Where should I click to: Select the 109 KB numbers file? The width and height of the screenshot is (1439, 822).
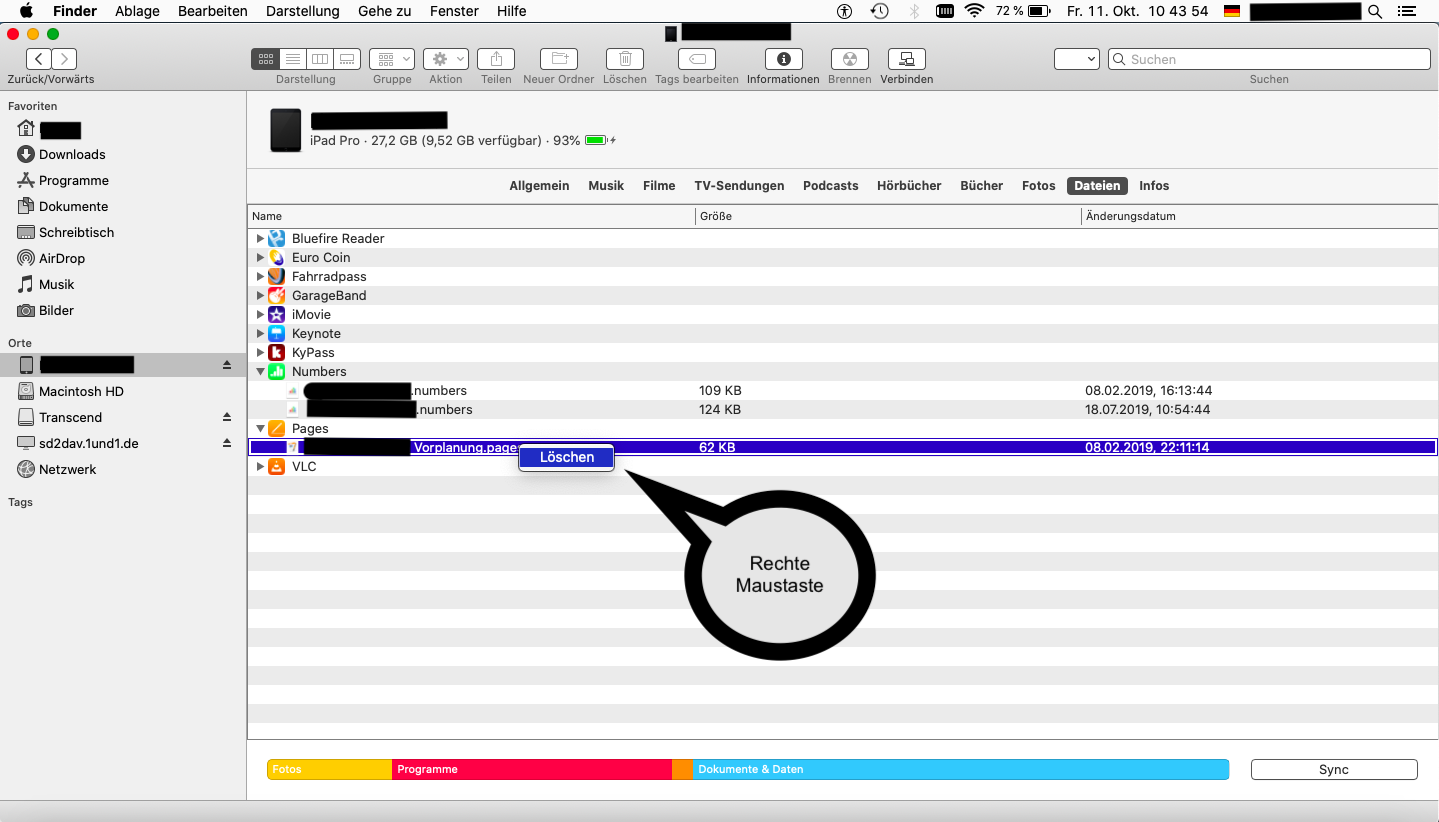coord(842,390)
